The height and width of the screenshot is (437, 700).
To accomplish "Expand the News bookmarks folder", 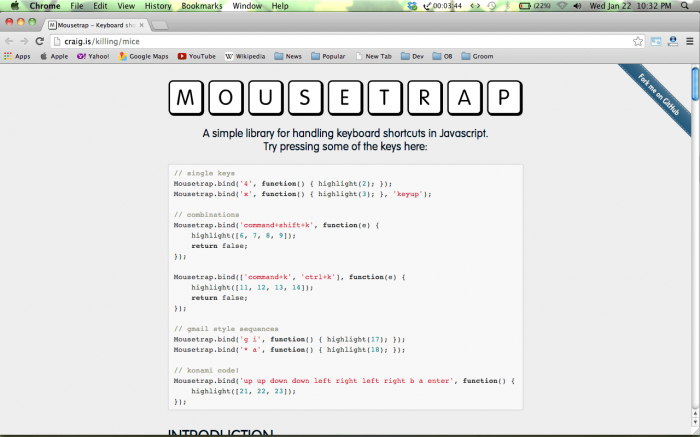I will coord(288,56).
